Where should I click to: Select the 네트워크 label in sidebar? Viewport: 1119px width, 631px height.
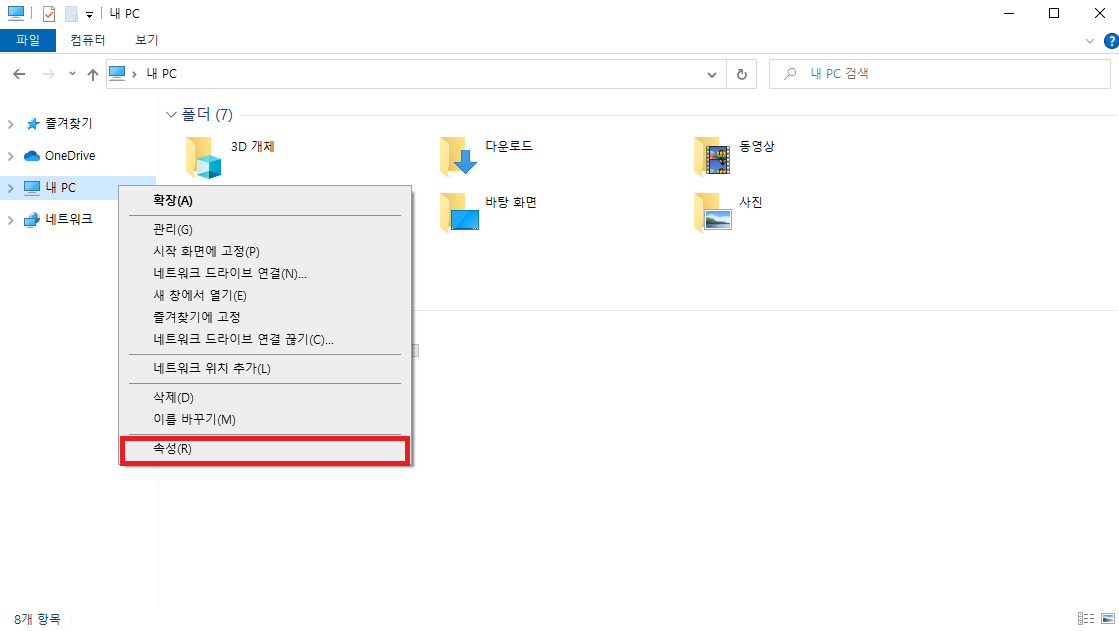69,220
